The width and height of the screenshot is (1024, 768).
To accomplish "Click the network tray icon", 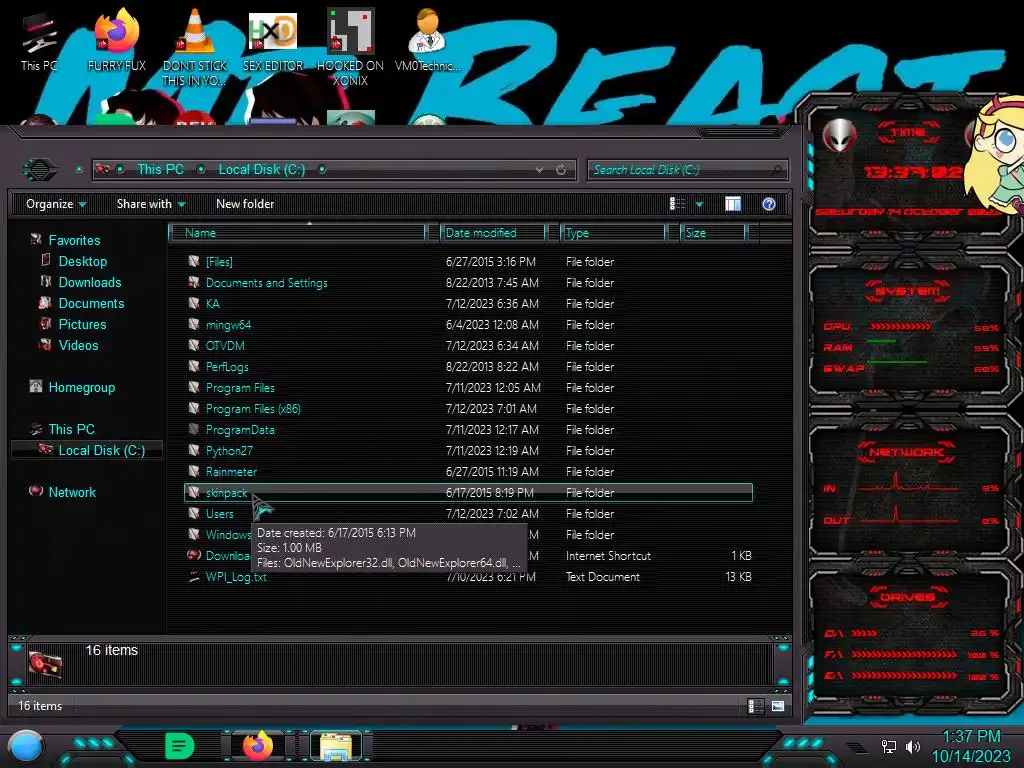I will point(888,746).
